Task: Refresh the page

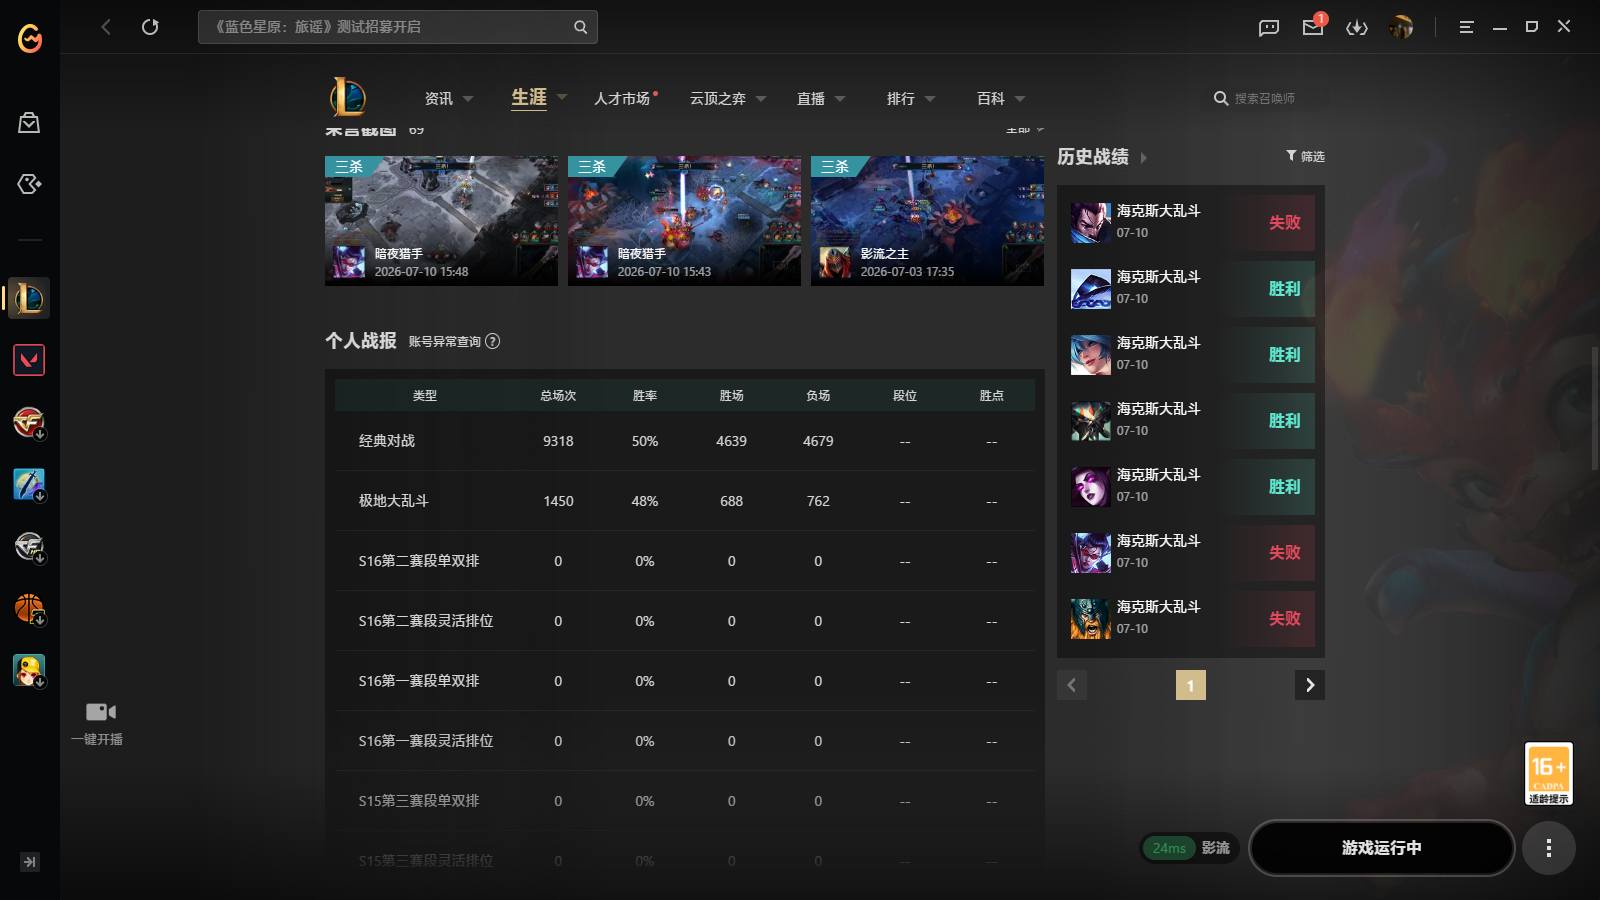Action: [150, 27]
